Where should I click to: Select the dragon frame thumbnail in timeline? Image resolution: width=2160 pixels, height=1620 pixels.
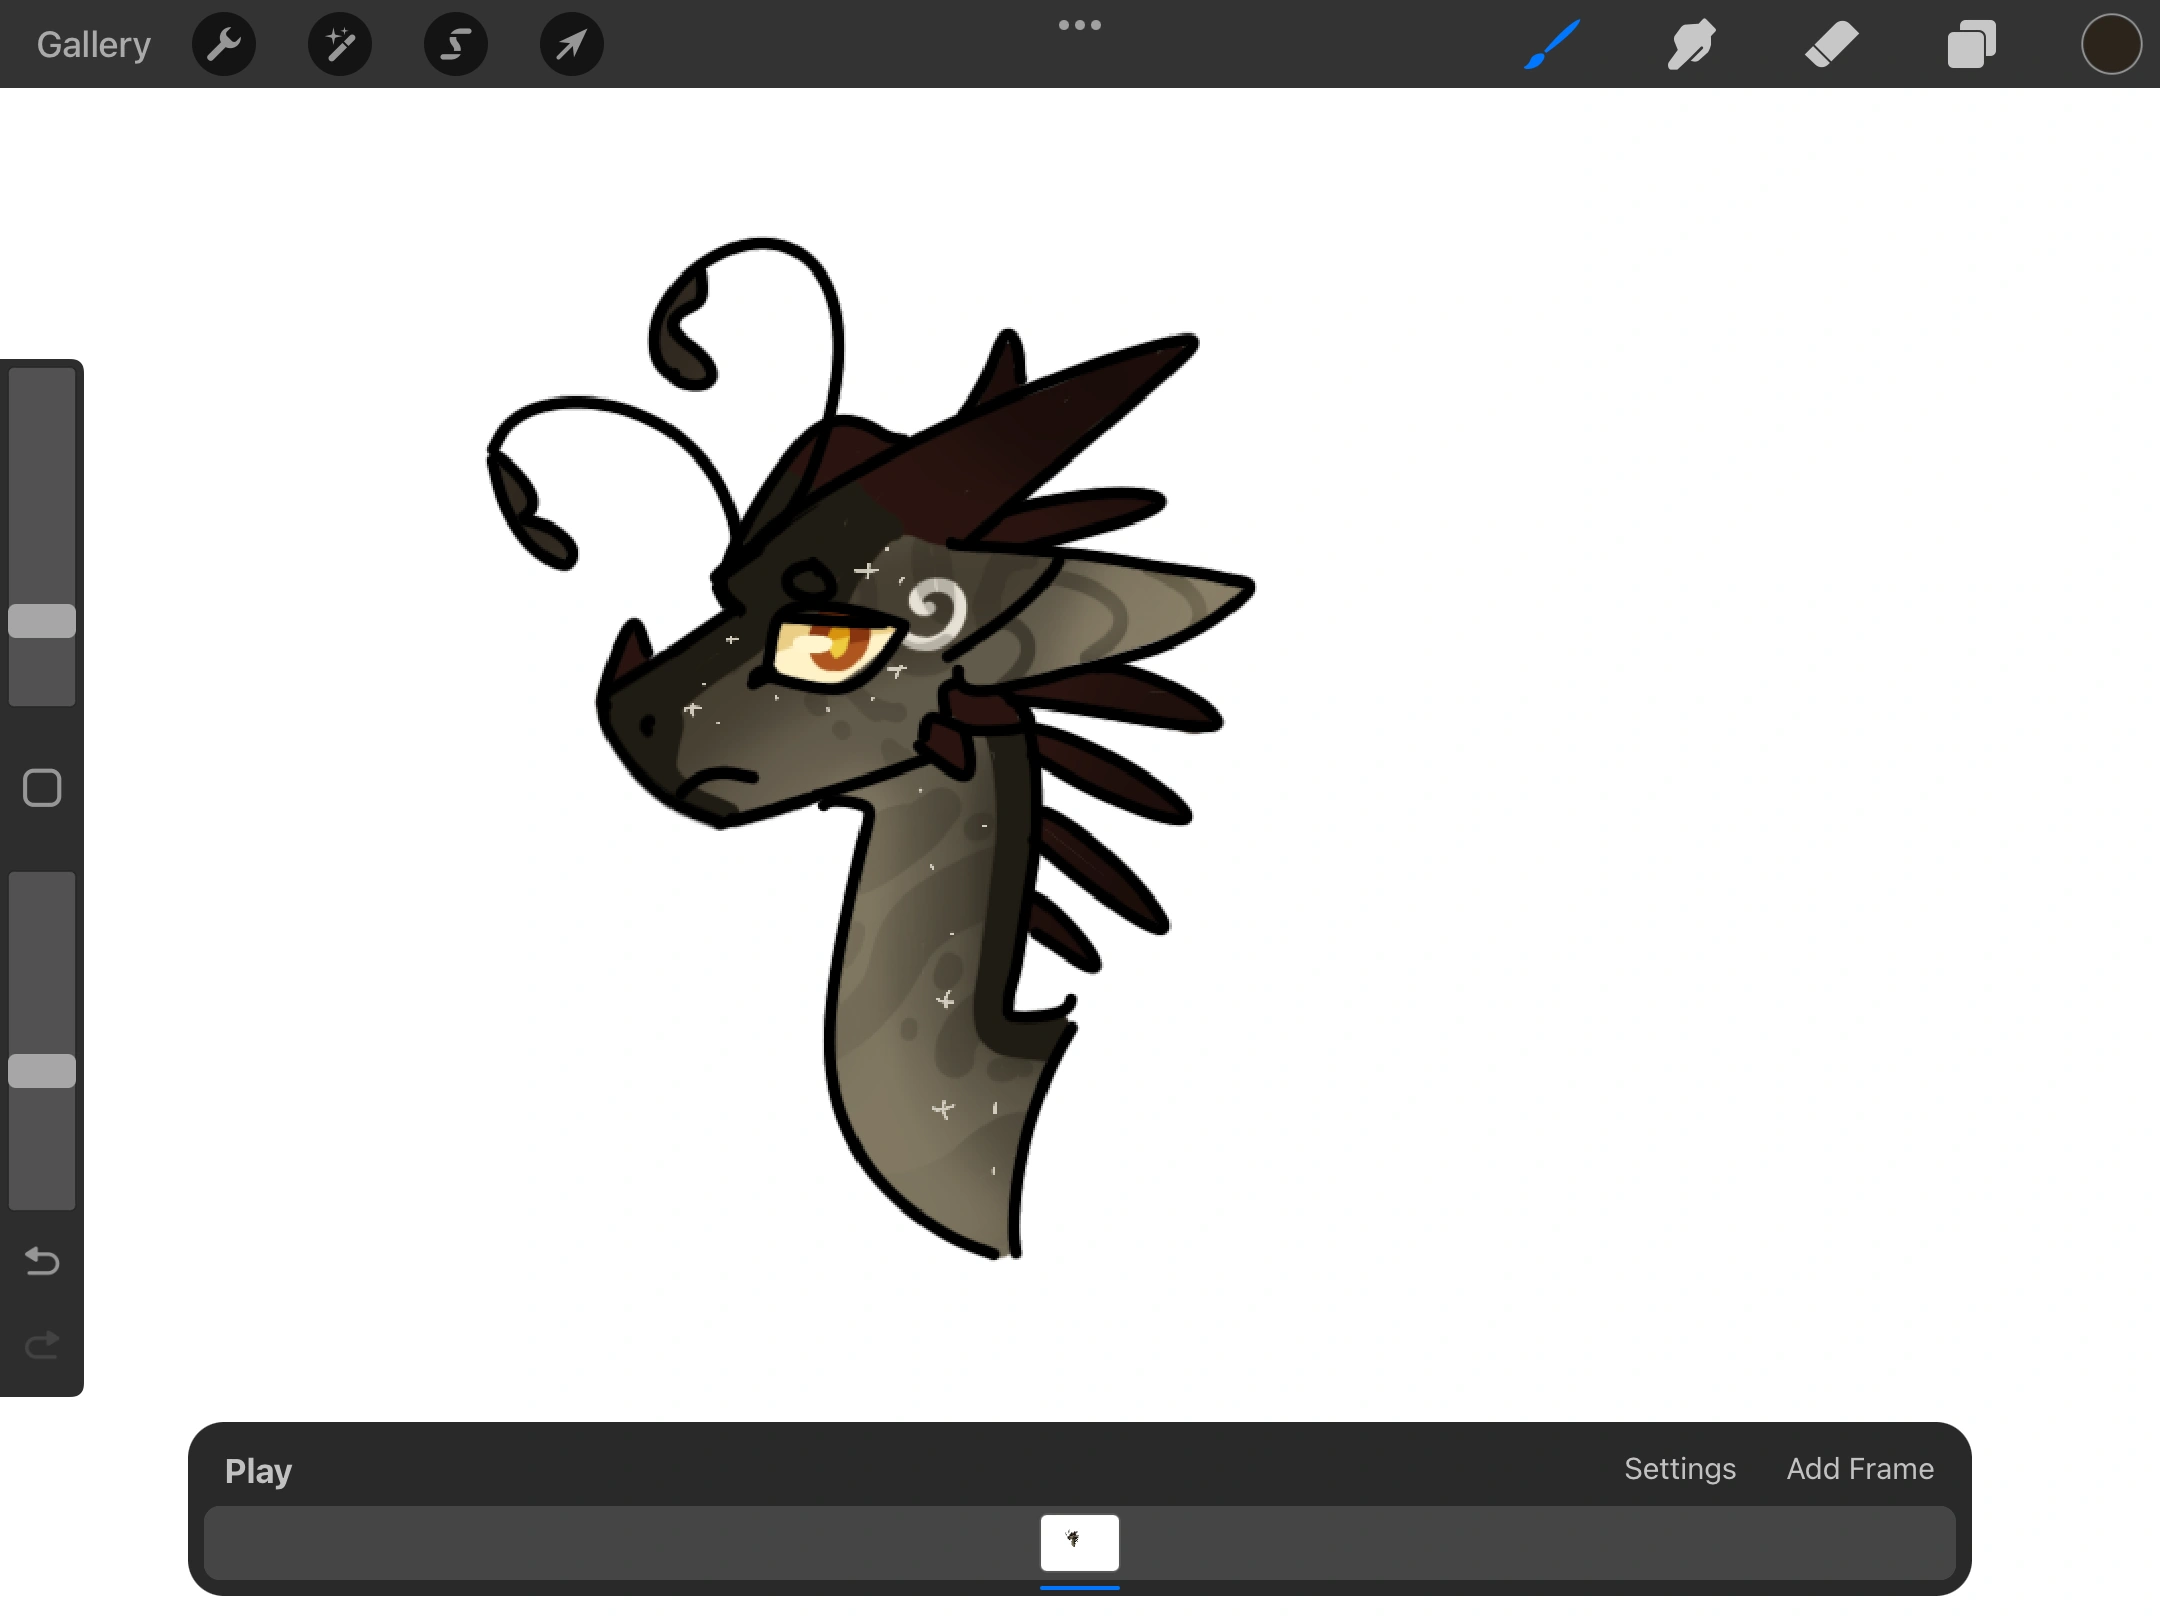tap(1080, 1543)
